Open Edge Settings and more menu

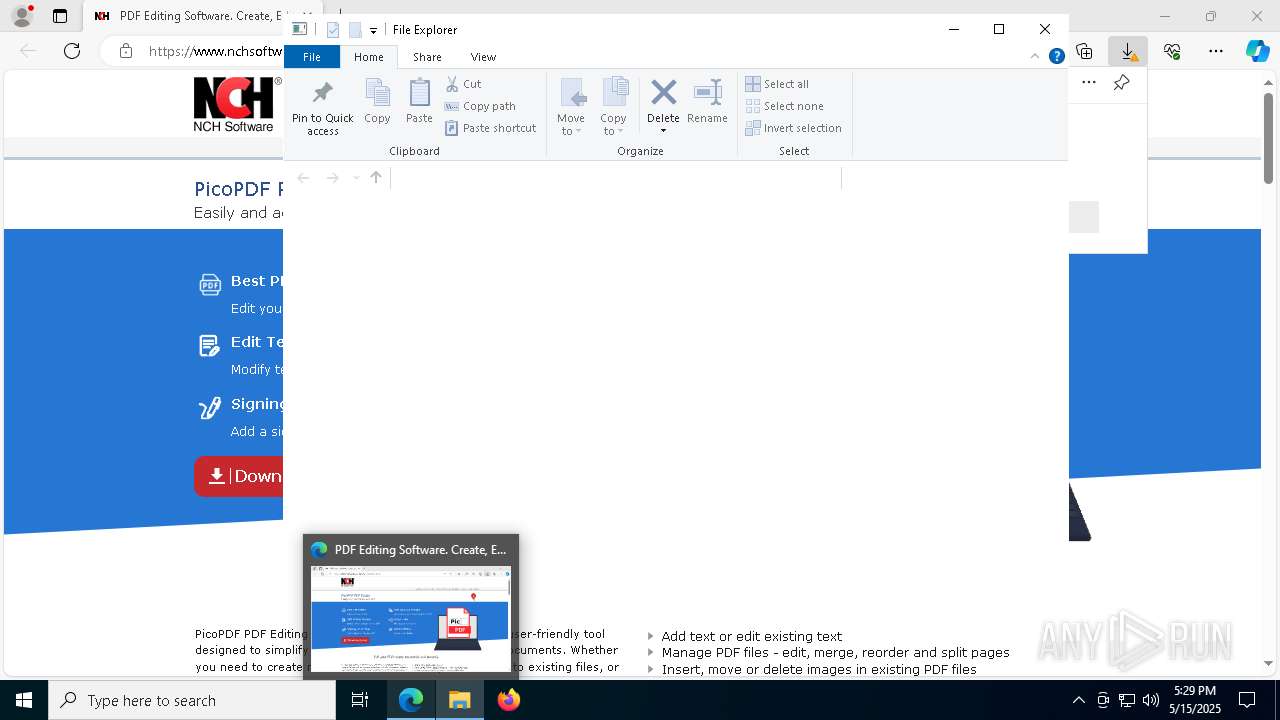pyautogui.click(x=1216, y=51)
